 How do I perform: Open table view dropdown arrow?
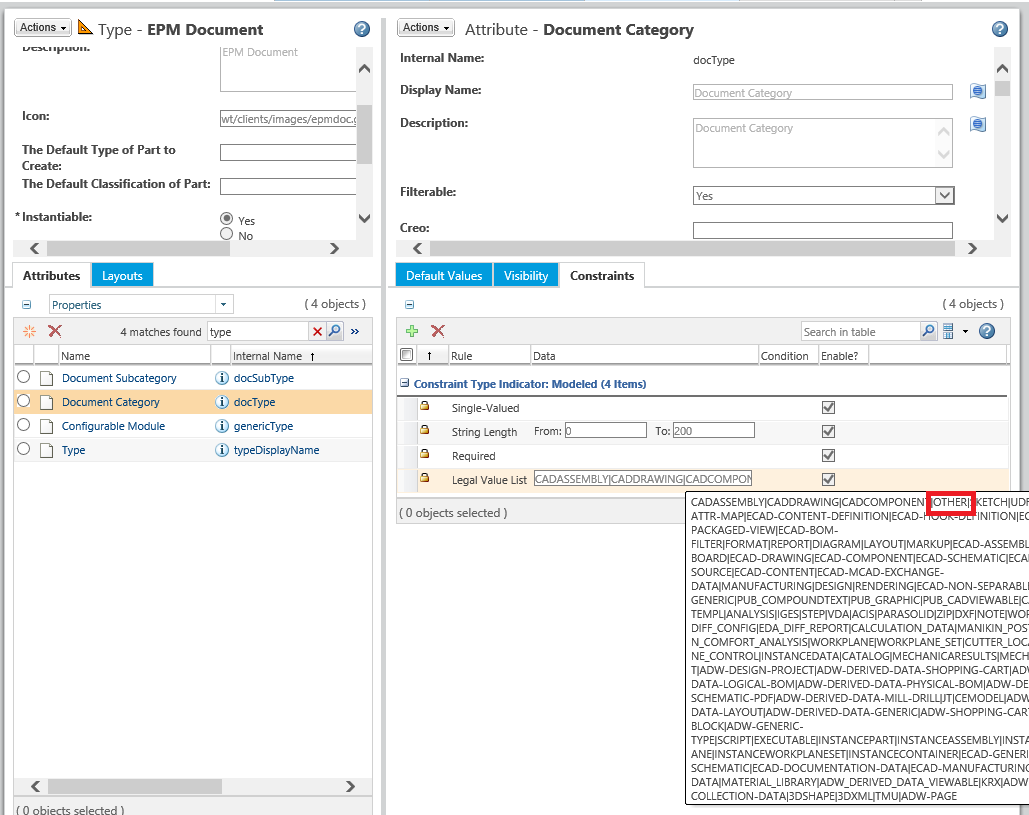[965, 331]
